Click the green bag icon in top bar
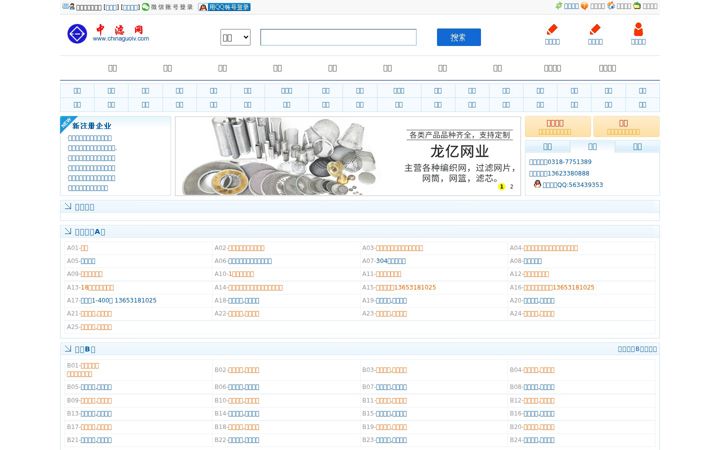This screenshot has width=720, height=450. [637, 6]
